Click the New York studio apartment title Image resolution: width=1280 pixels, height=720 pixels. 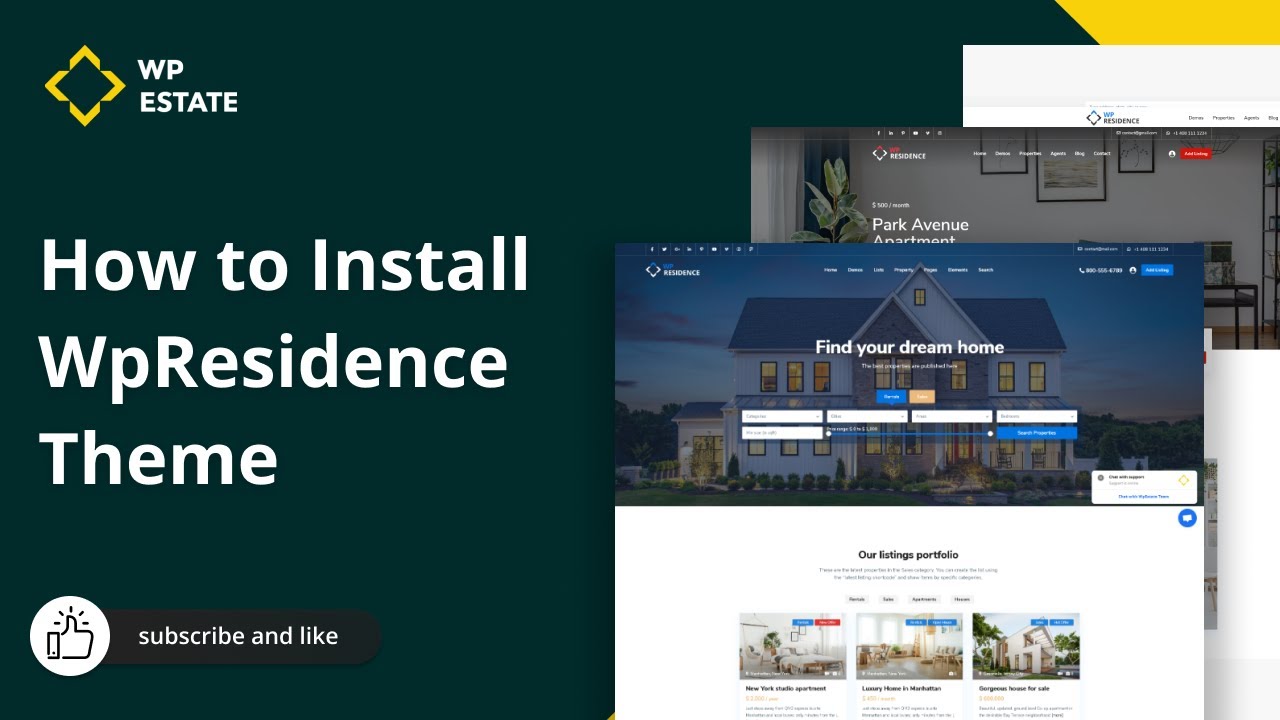[786, 688]
